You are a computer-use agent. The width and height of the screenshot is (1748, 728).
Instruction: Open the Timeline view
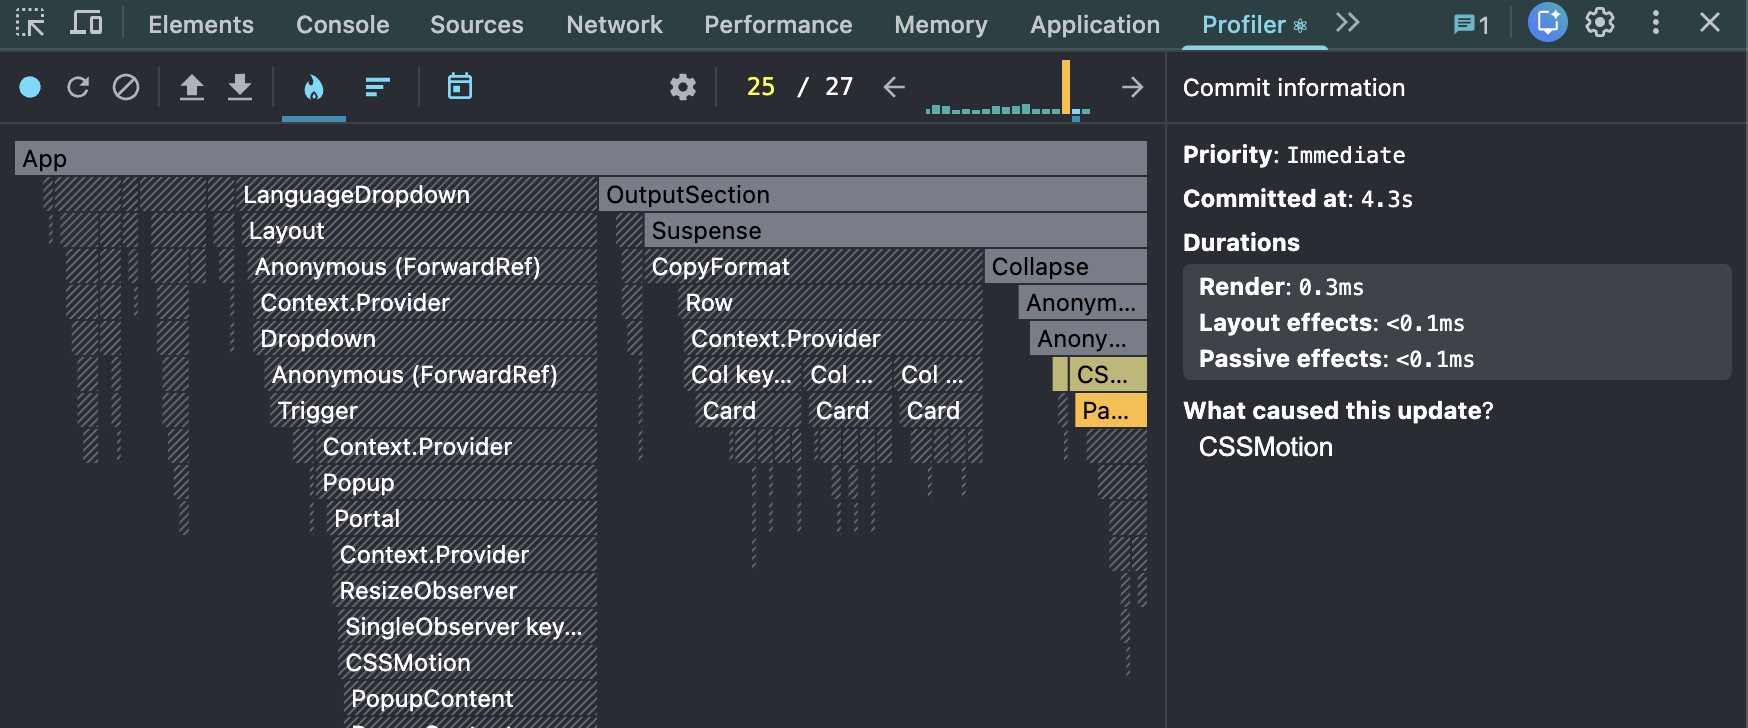(460, 88)
